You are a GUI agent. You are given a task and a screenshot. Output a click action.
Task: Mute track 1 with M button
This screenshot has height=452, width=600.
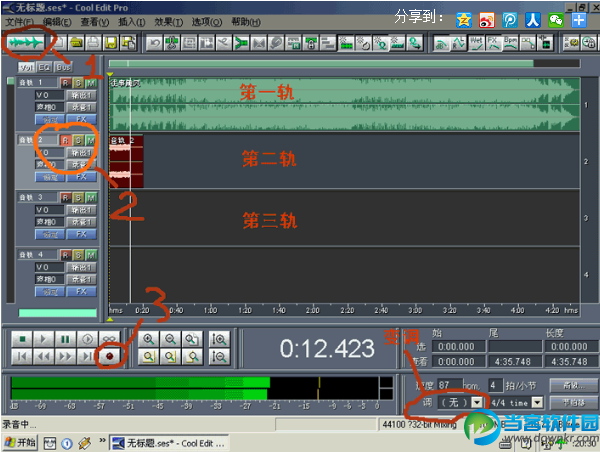91,83
